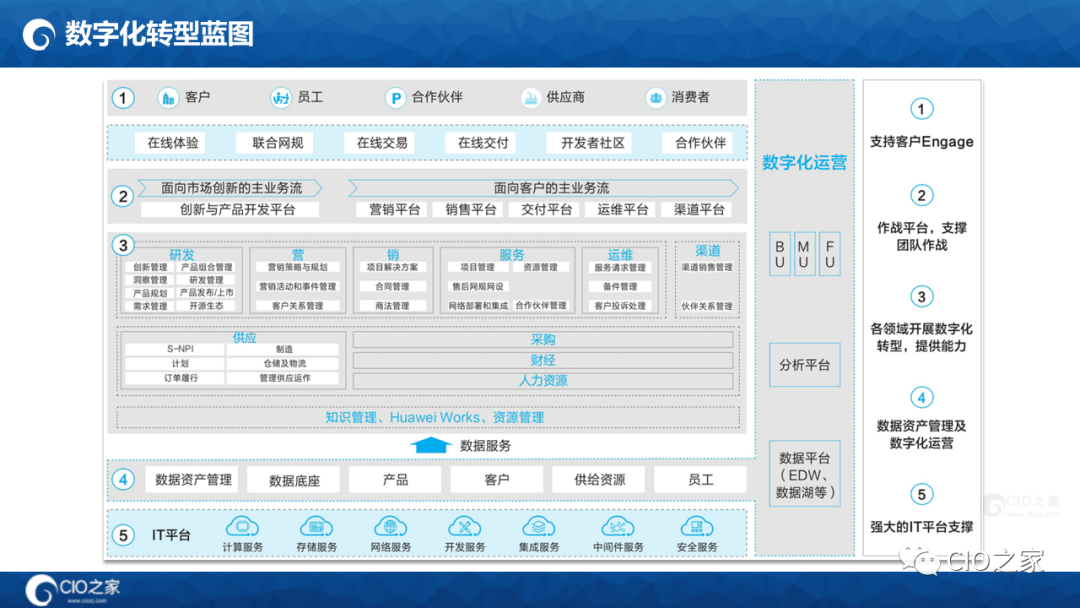Select the 消费者 icon

point(656,97)
